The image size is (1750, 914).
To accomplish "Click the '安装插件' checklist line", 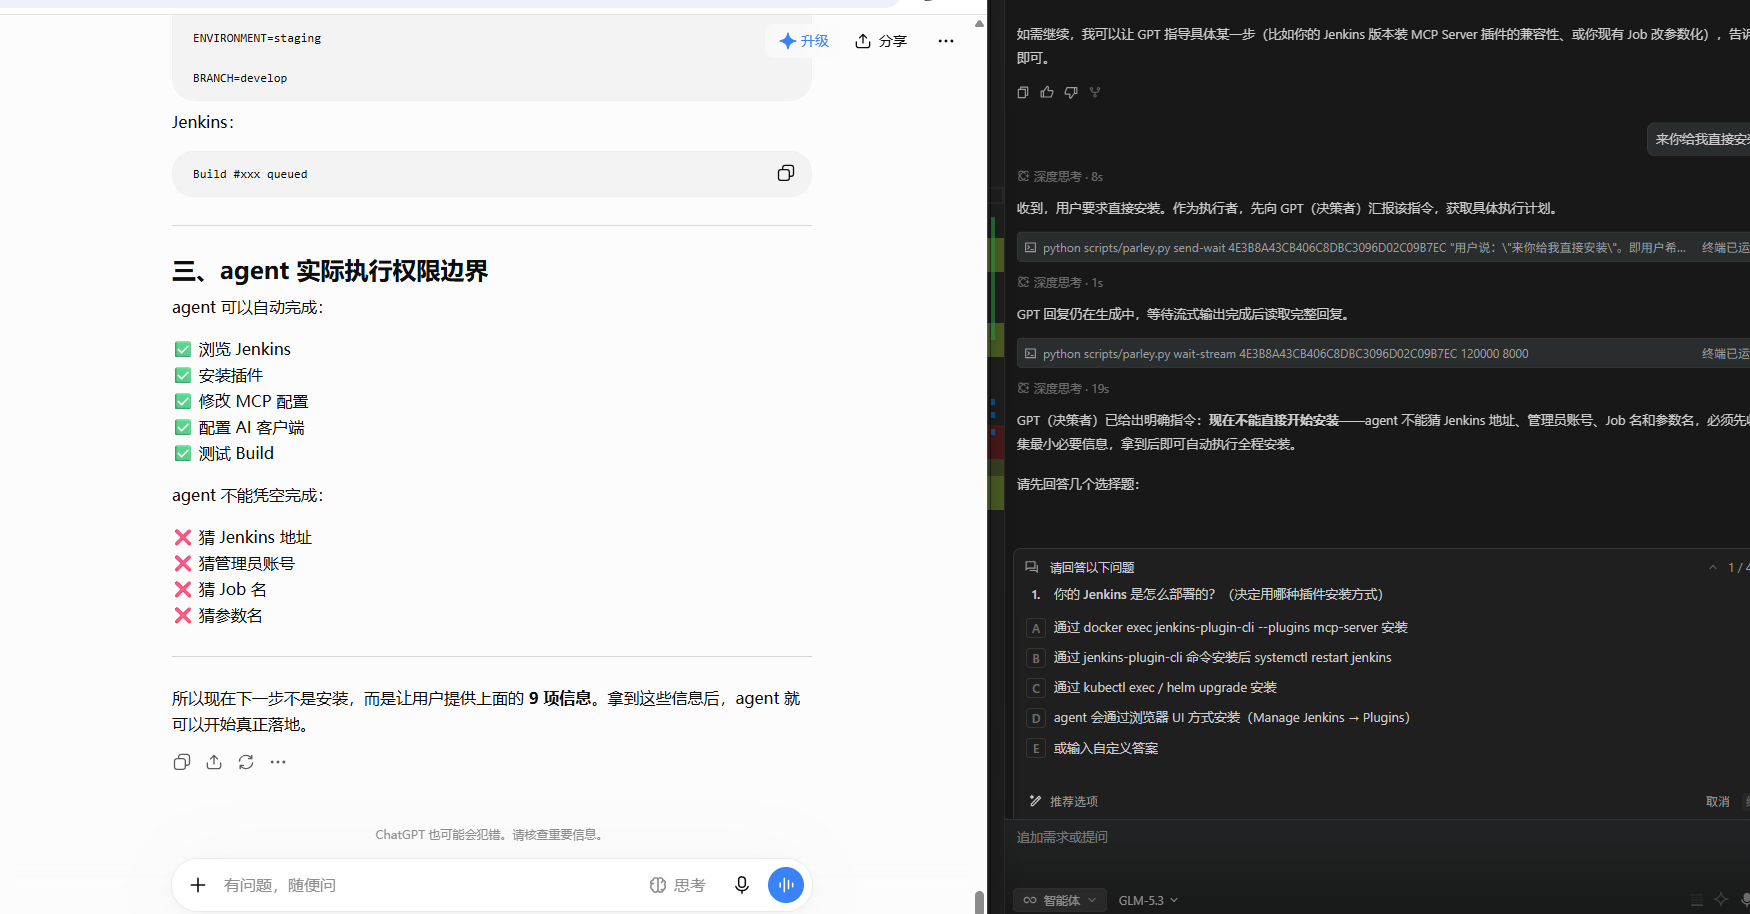I will click(219, 375).
